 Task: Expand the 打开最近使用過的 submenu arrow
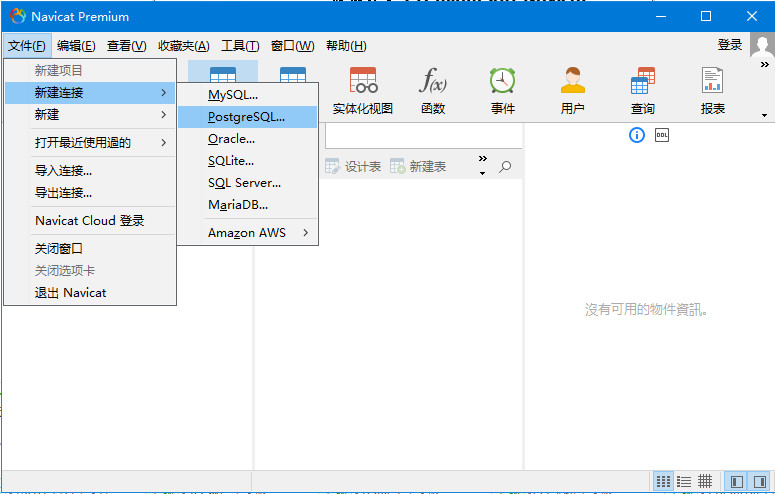(164, 143)
